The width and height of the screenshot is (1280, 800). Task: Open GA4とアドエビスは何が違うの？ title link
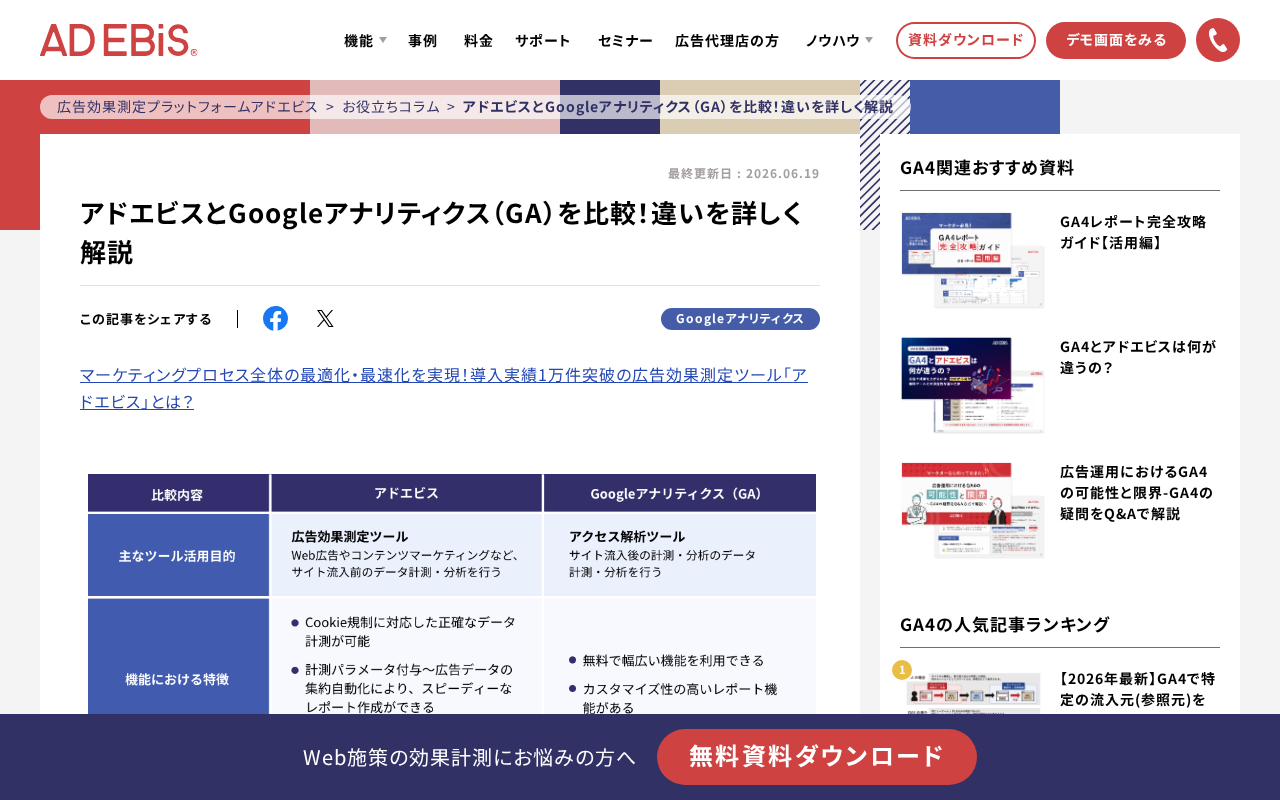point(1138,357)
